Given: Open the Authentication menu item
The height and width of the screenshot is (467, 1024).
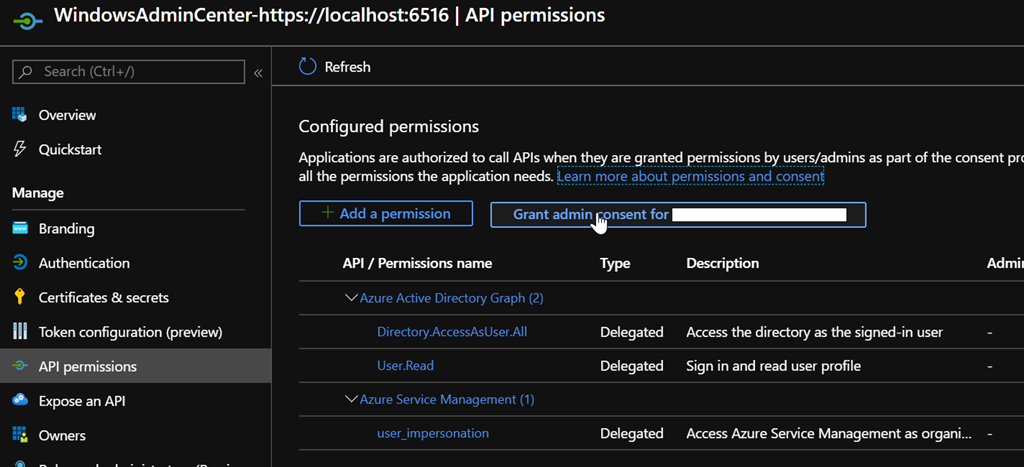Looking at the screenshot, I should pos(84,263).
